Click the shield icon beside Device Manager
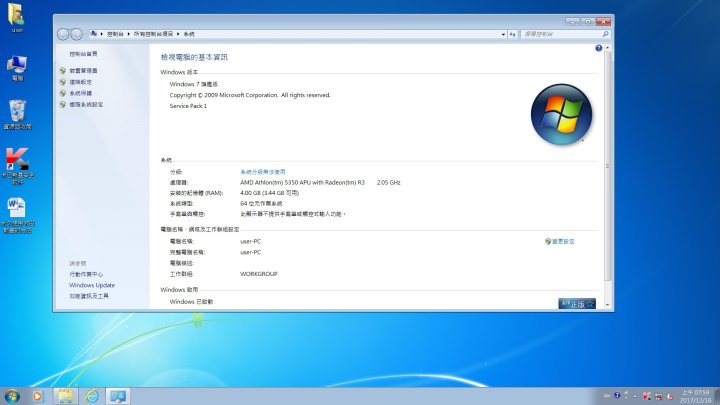This screenshot has height=405, width=720. pos(63,70)
